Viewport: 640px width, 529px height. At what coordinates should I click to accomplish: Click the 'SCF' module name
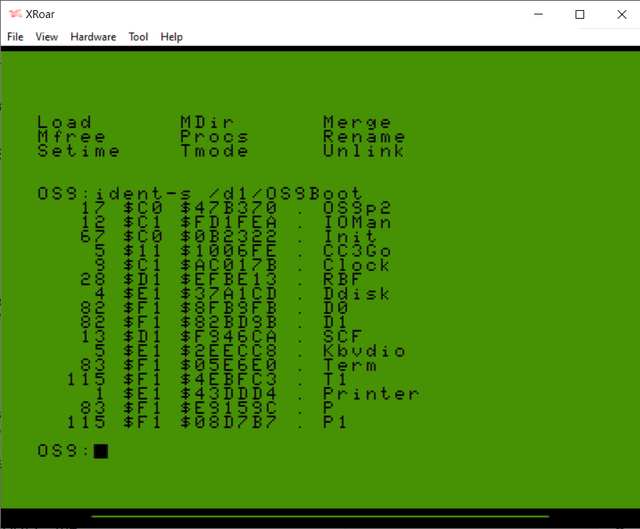coord(342,336)
